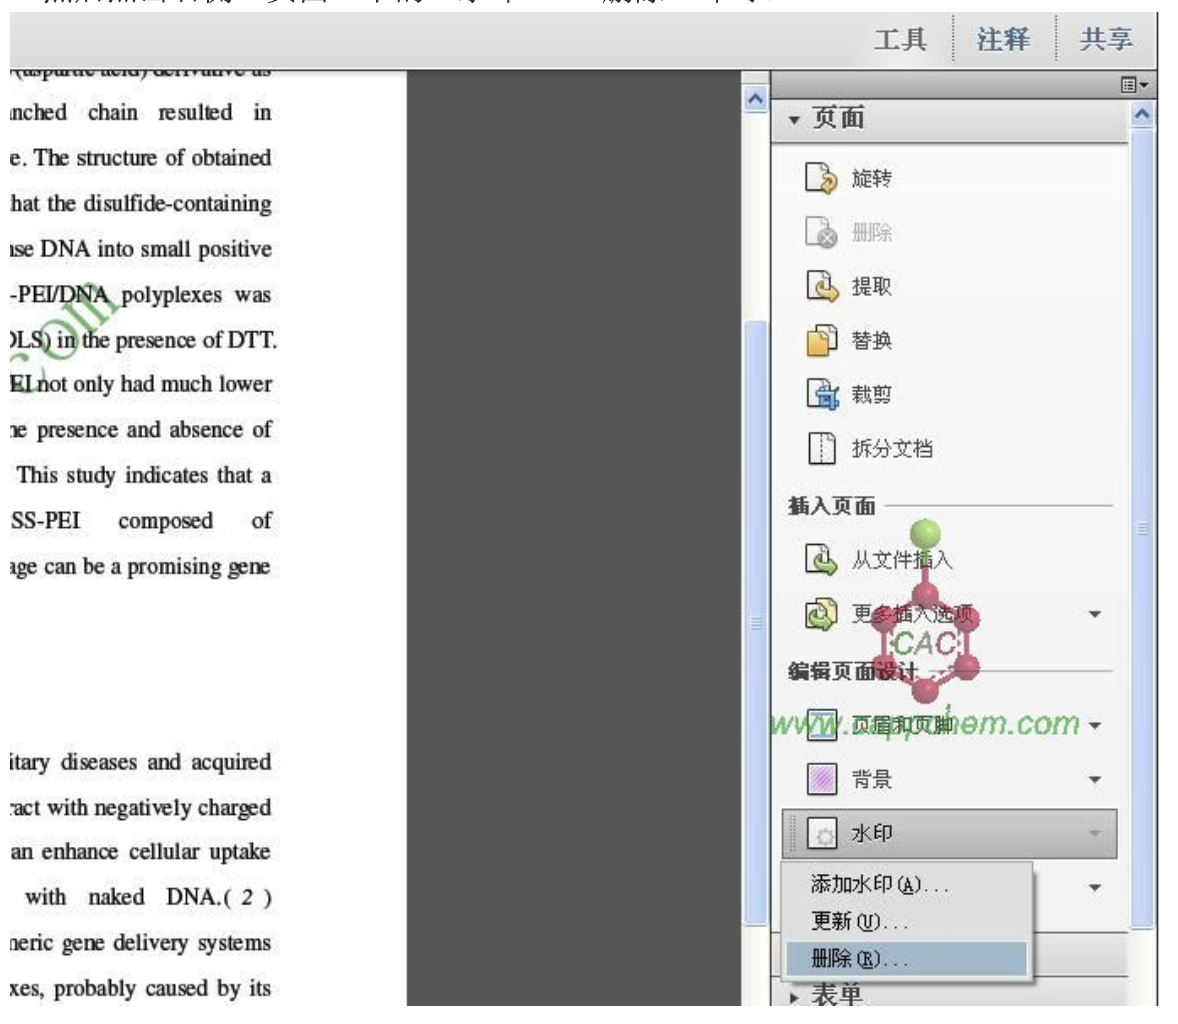The height and width of the screenshot is (1024, 1178).
Task: Open the panel options menu icon
Action: pos(1133,85)
